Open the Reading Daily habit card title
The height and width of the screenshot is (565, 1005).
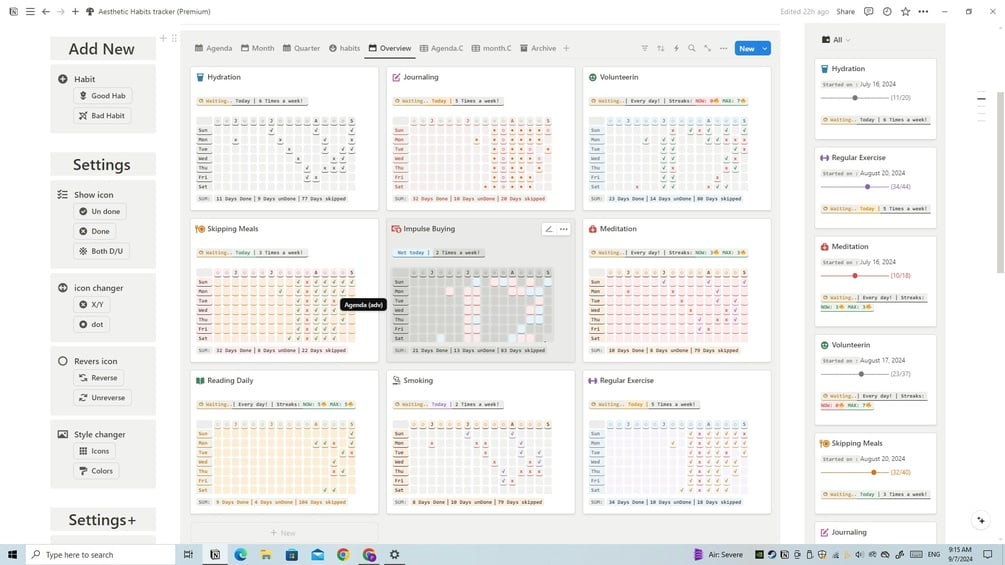pos(230,381)
